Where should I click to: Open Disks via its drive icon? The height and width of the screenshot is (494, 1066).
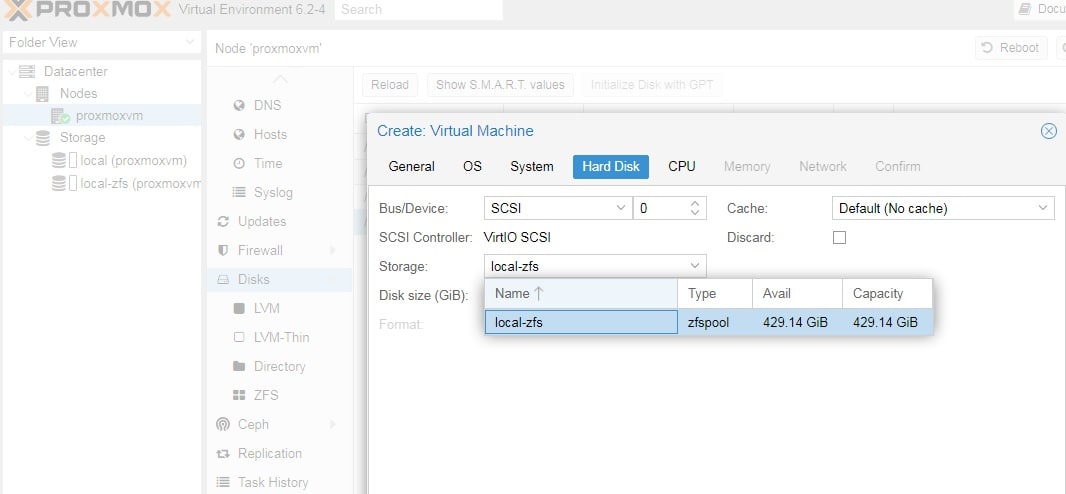223,279
